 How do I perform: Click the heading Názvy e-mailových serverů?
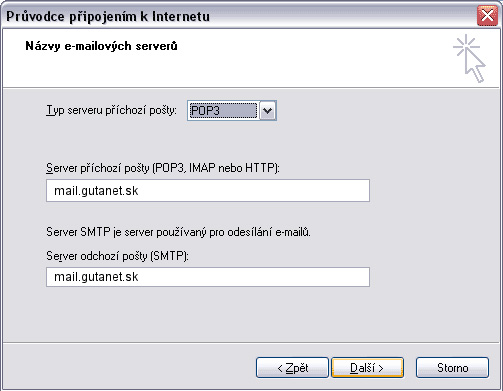coord(101,46)
